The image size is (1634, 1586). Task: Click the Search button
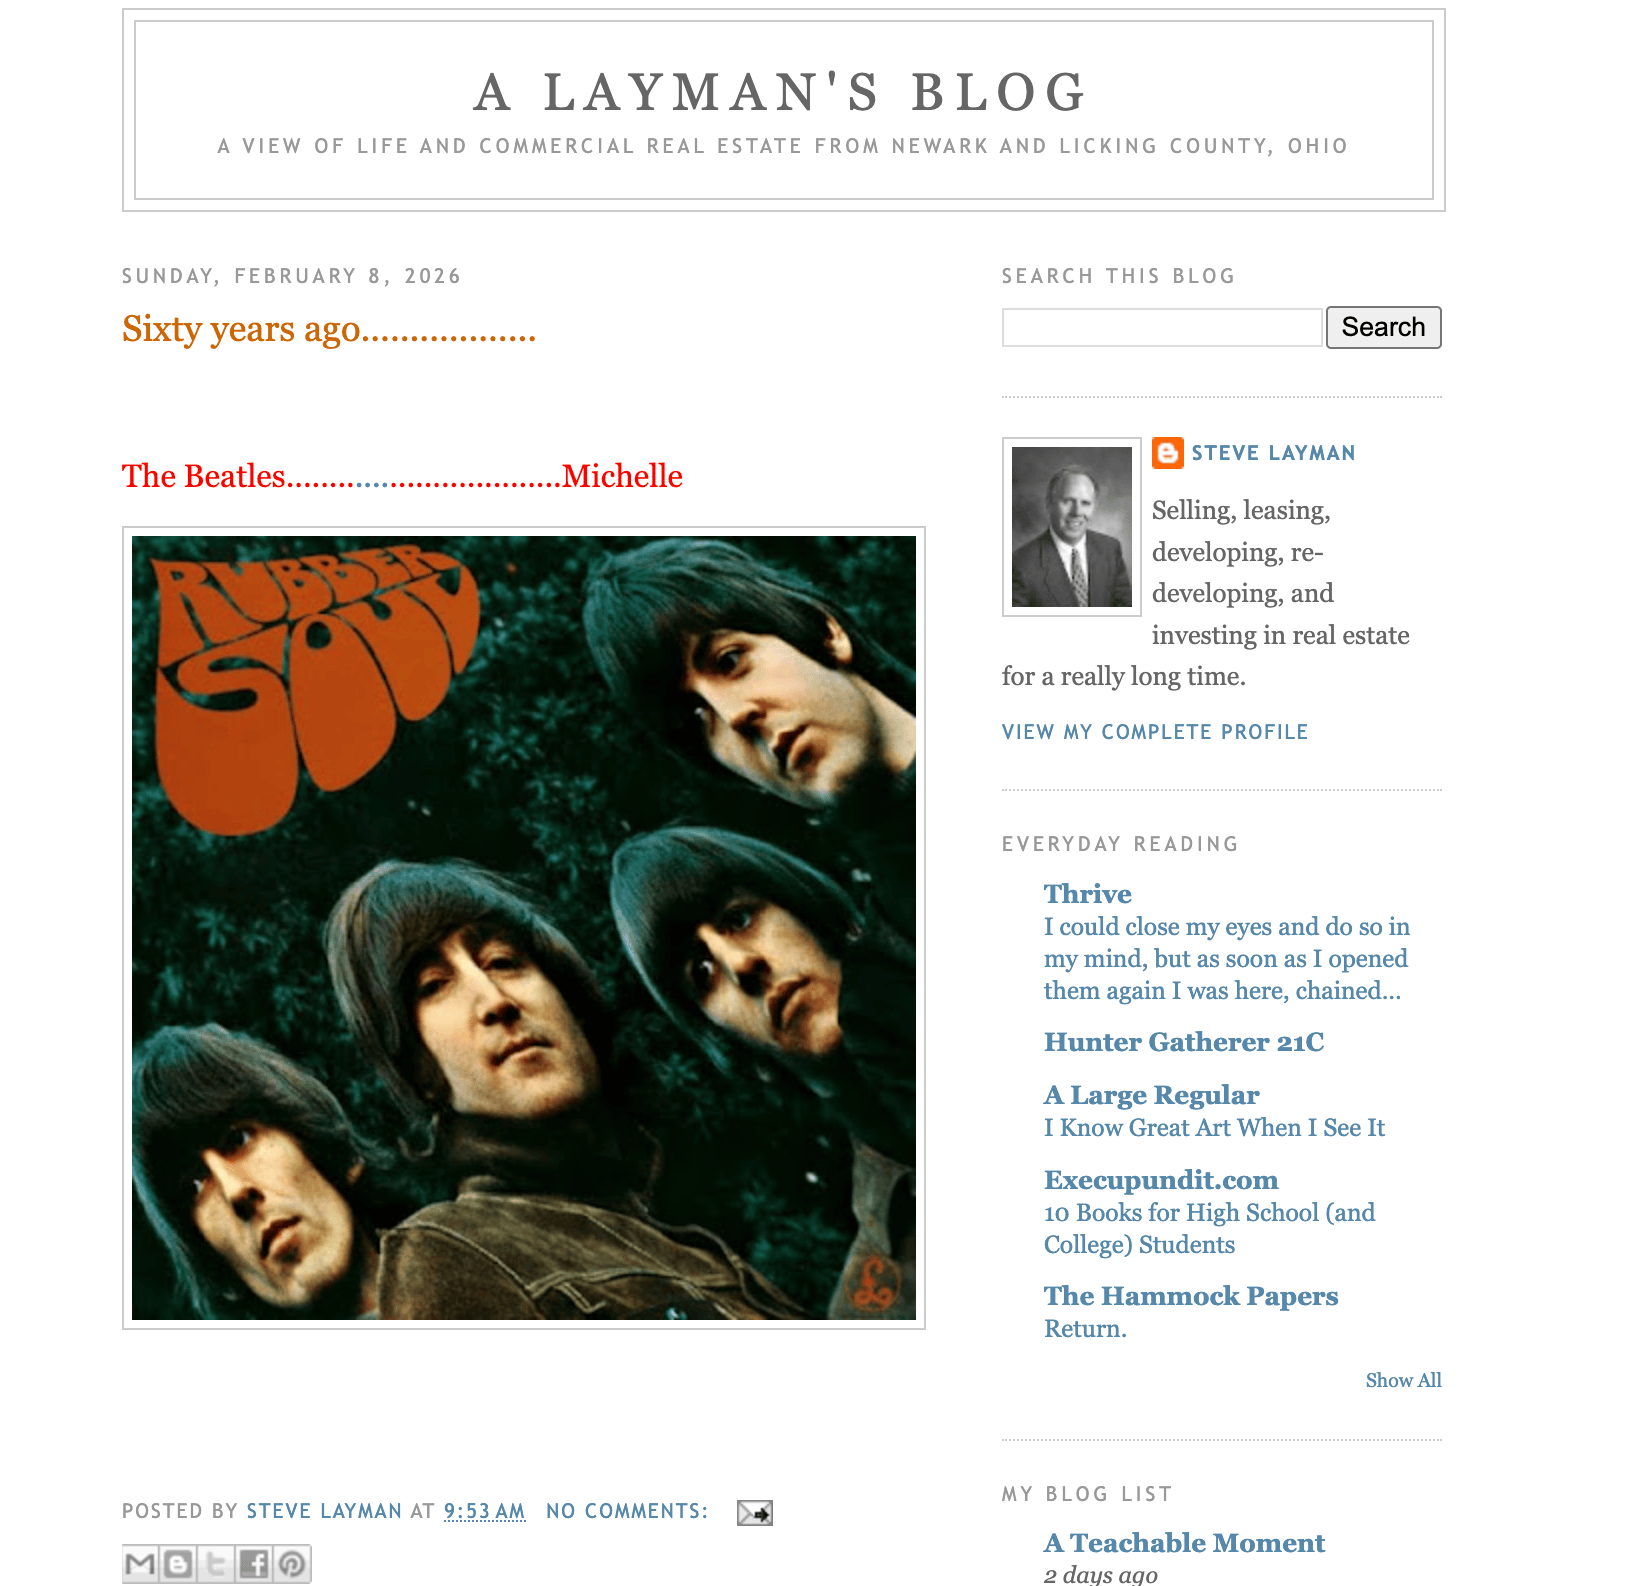(1383, 327)
